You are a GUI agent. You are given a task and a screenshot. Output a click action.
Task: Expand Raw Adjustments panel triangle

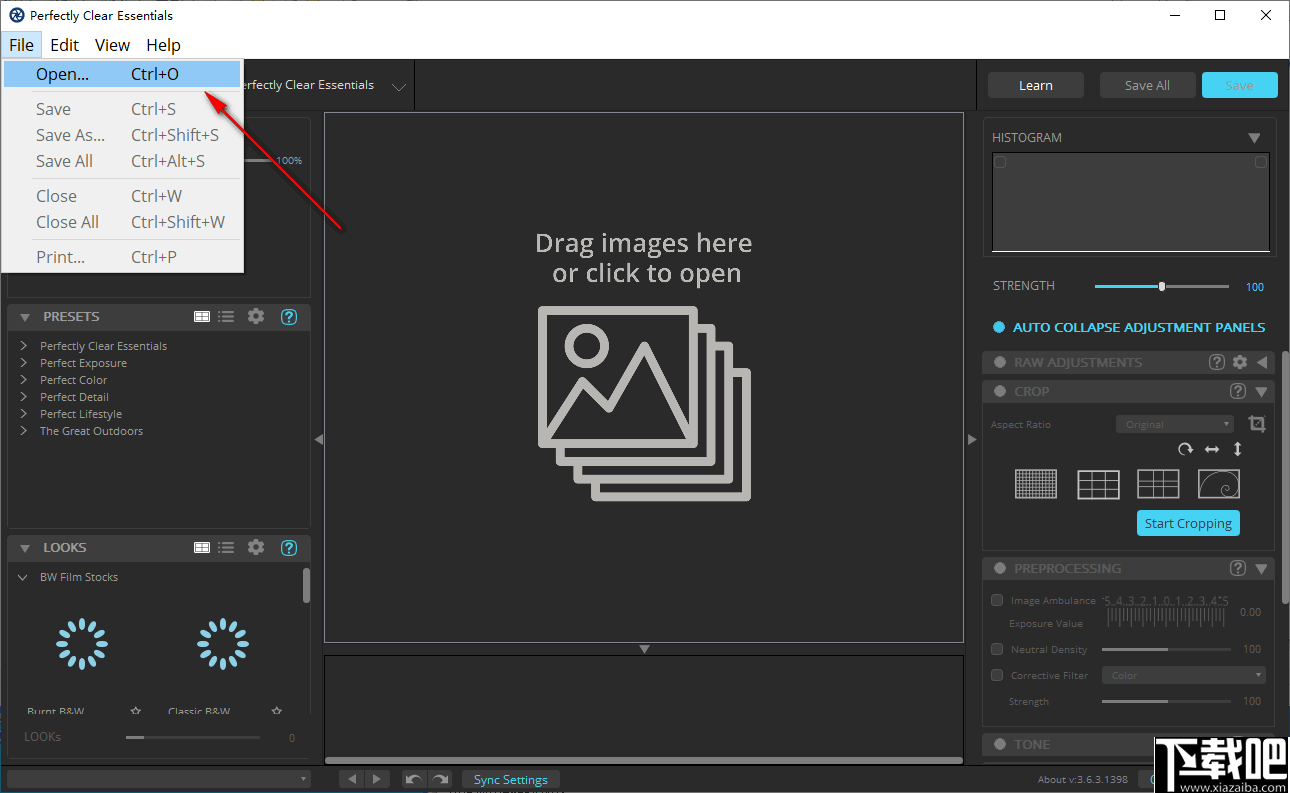(1262, 362)
